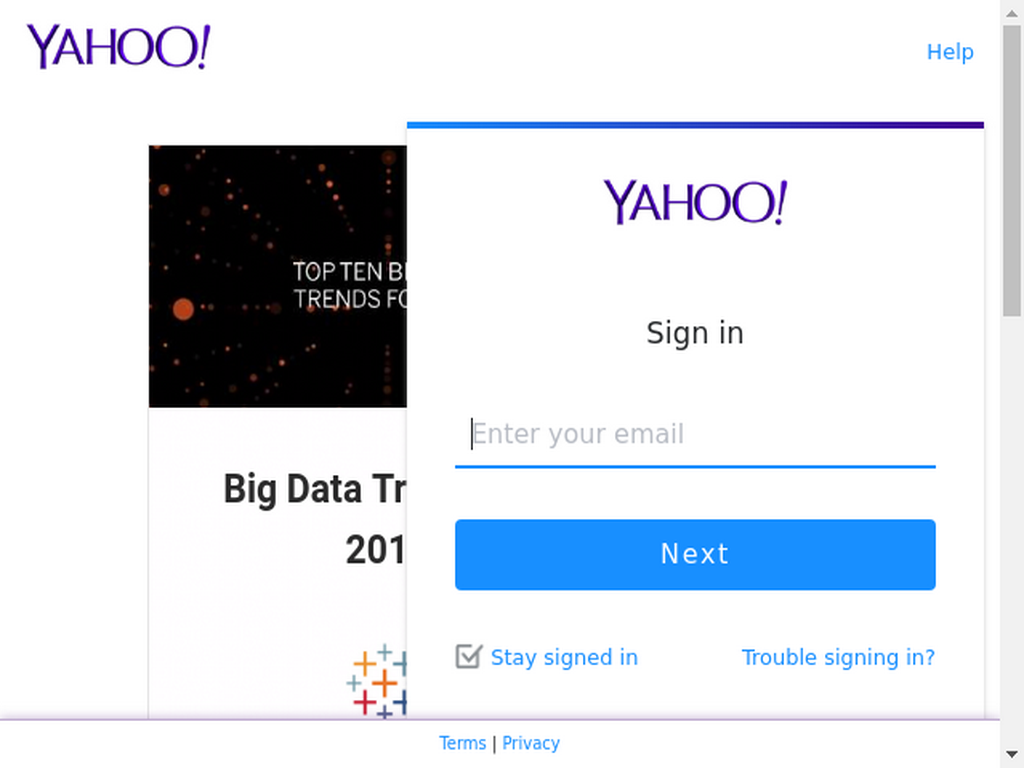Click the scrollbar up arrow
Screen dimensions: 1024x768
(1012, 12)
